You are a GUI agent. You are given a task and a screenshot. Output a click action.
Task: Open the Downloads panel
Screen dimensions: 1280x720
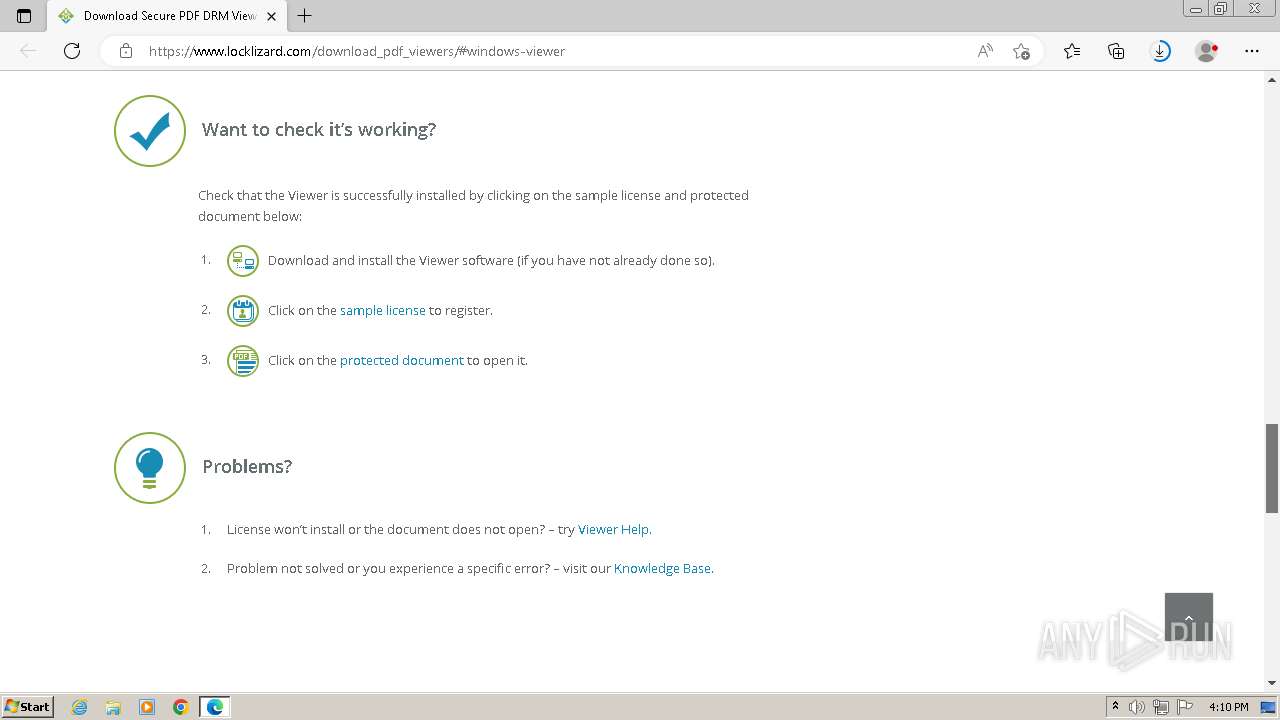[x=1161, y=51]
